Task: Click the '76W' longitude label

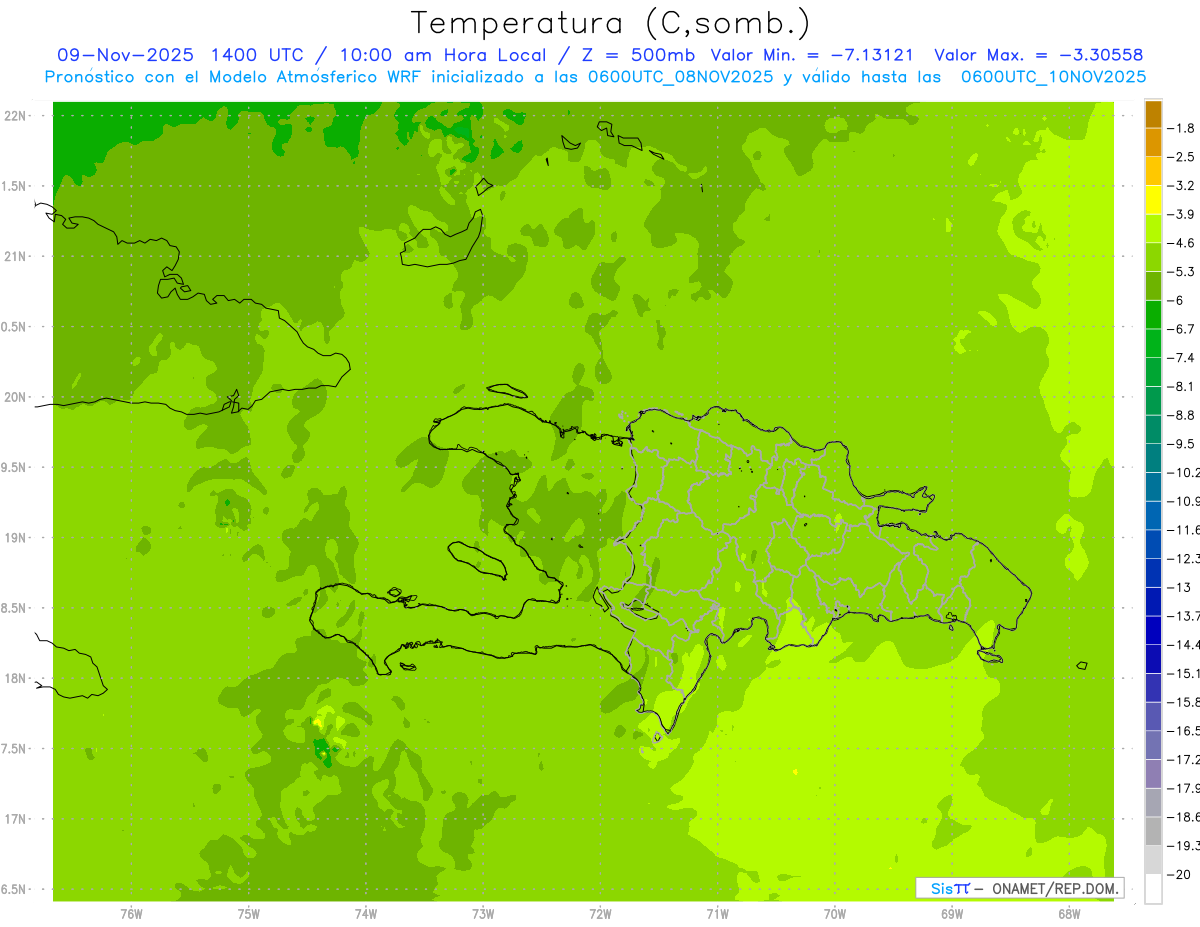Action: (131, 914)
